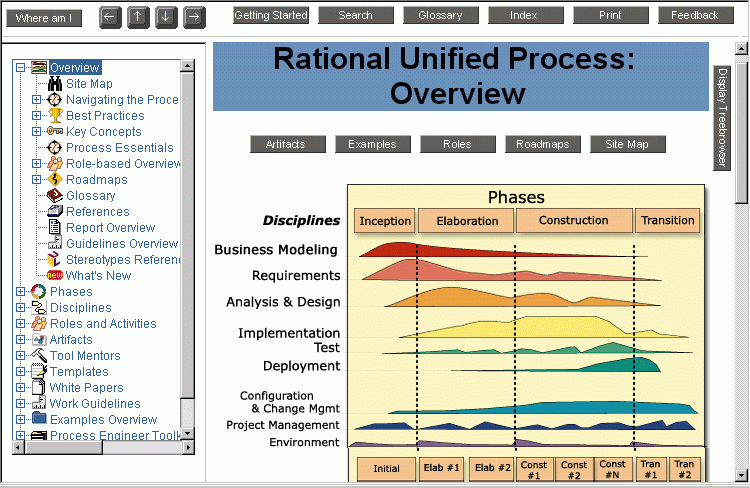Screen dimensions: 750x488
Task: Expand the Disciplines tree node
Action: [20, 307]
